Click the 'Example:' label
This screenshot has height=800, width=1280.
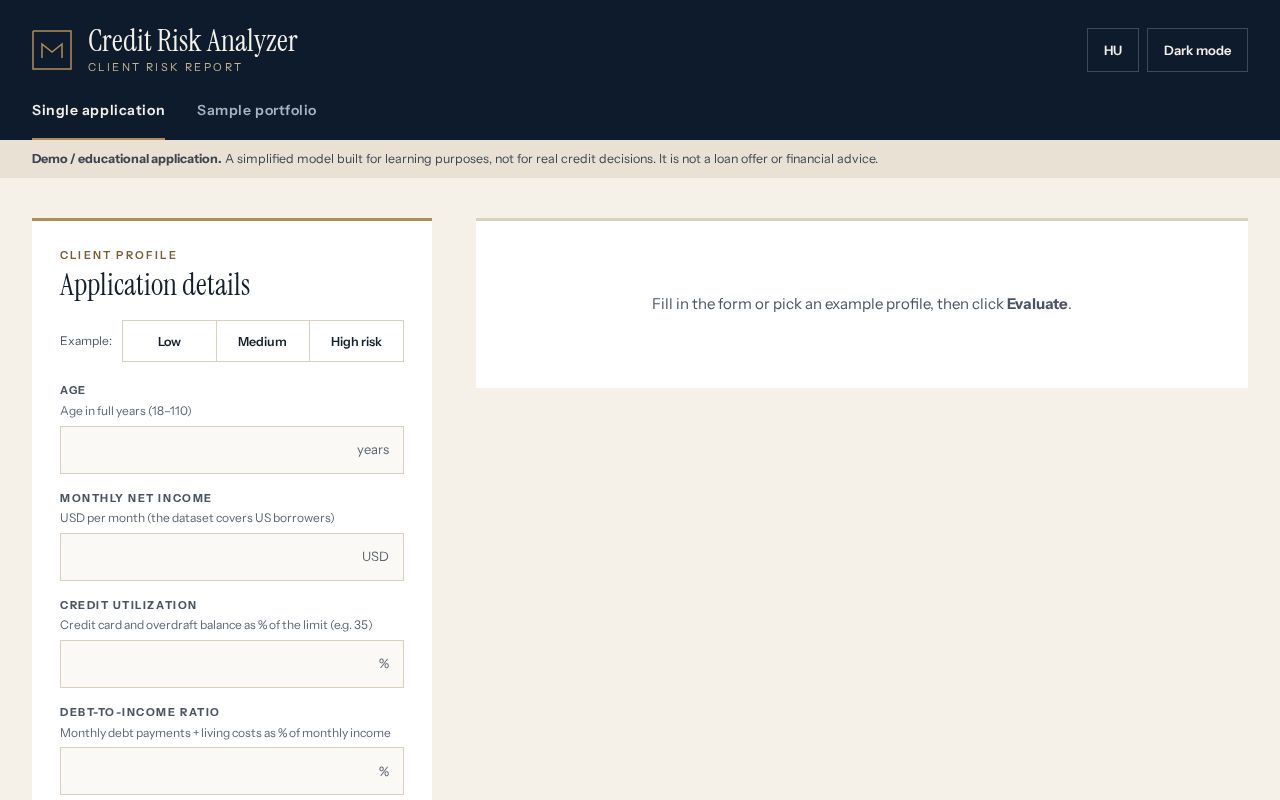(x=86, y=341)
